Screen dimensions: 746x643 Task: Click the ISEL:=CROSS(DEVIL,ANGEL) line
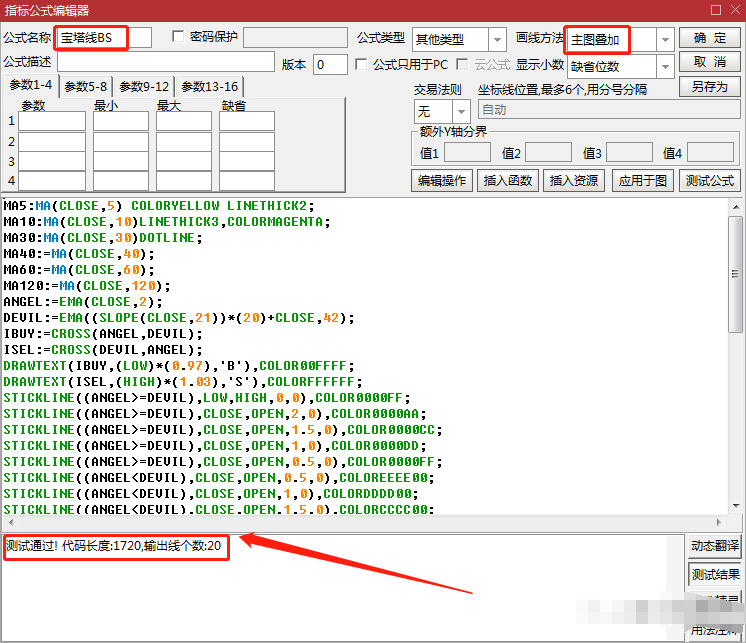(x=103, y=350)
